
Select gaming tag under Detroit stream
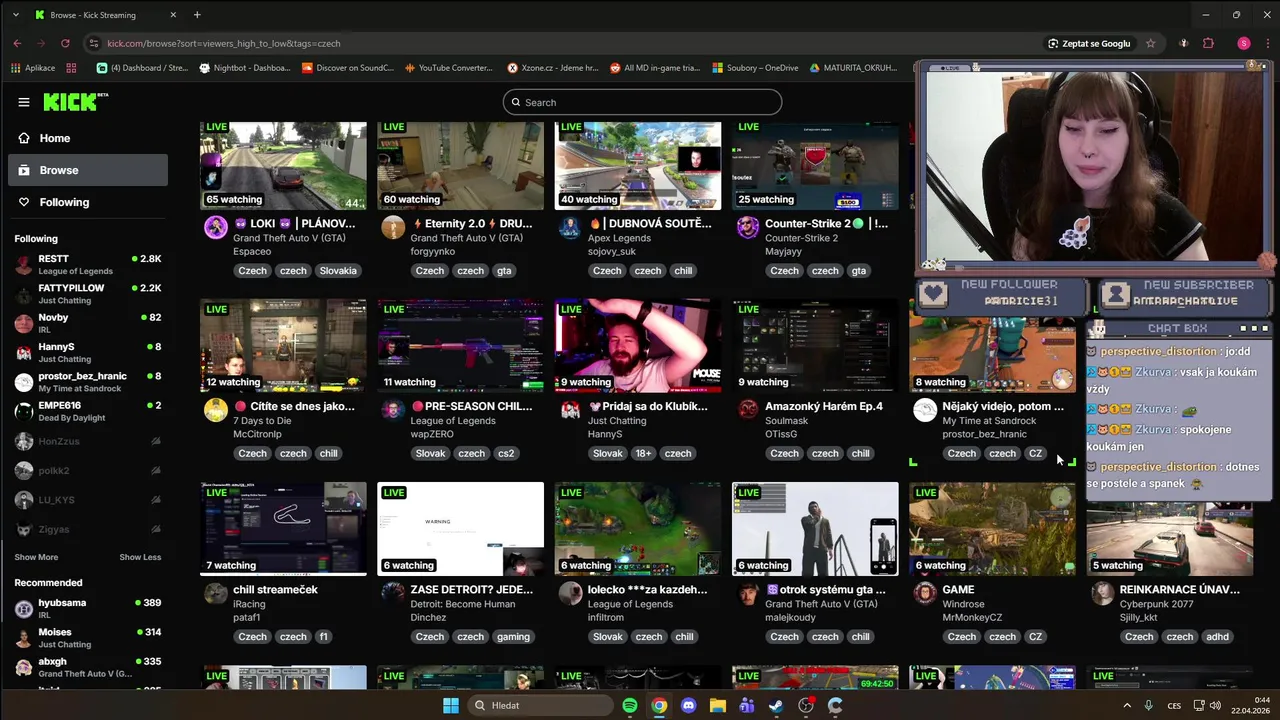pos(513,637)
